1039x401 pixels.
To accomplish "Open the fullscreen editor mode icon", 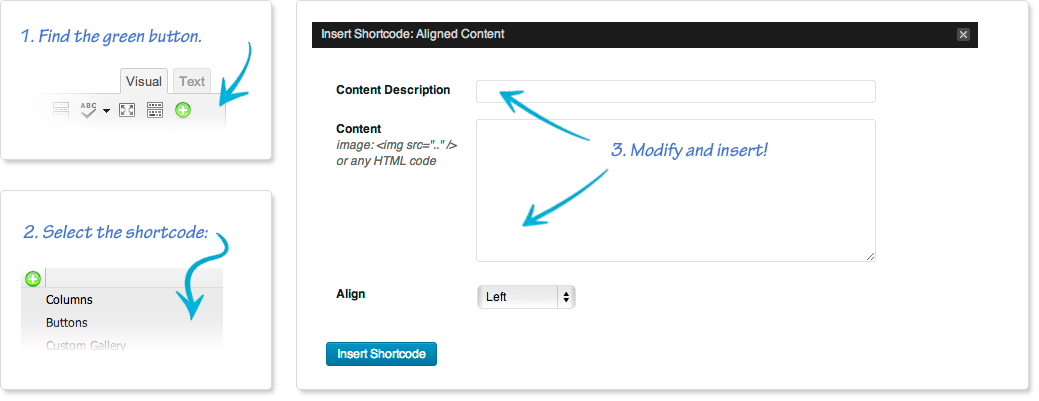I will (x=127, y=110).
